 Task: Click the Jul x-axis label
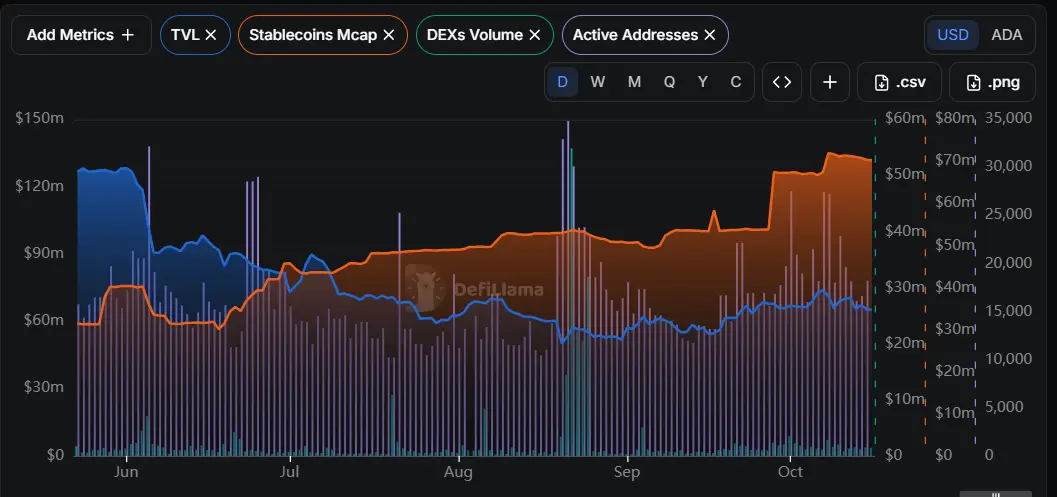pos(289,472)
